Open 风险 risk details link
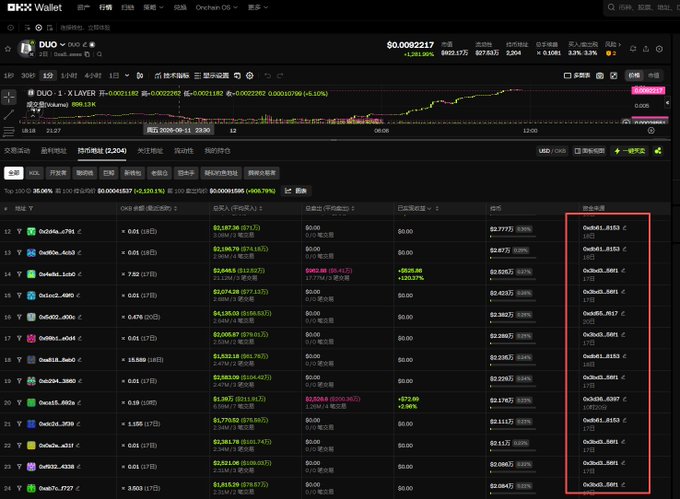This screenshot has width=680, height=499. pyautogui.click(x=613, y=44)
